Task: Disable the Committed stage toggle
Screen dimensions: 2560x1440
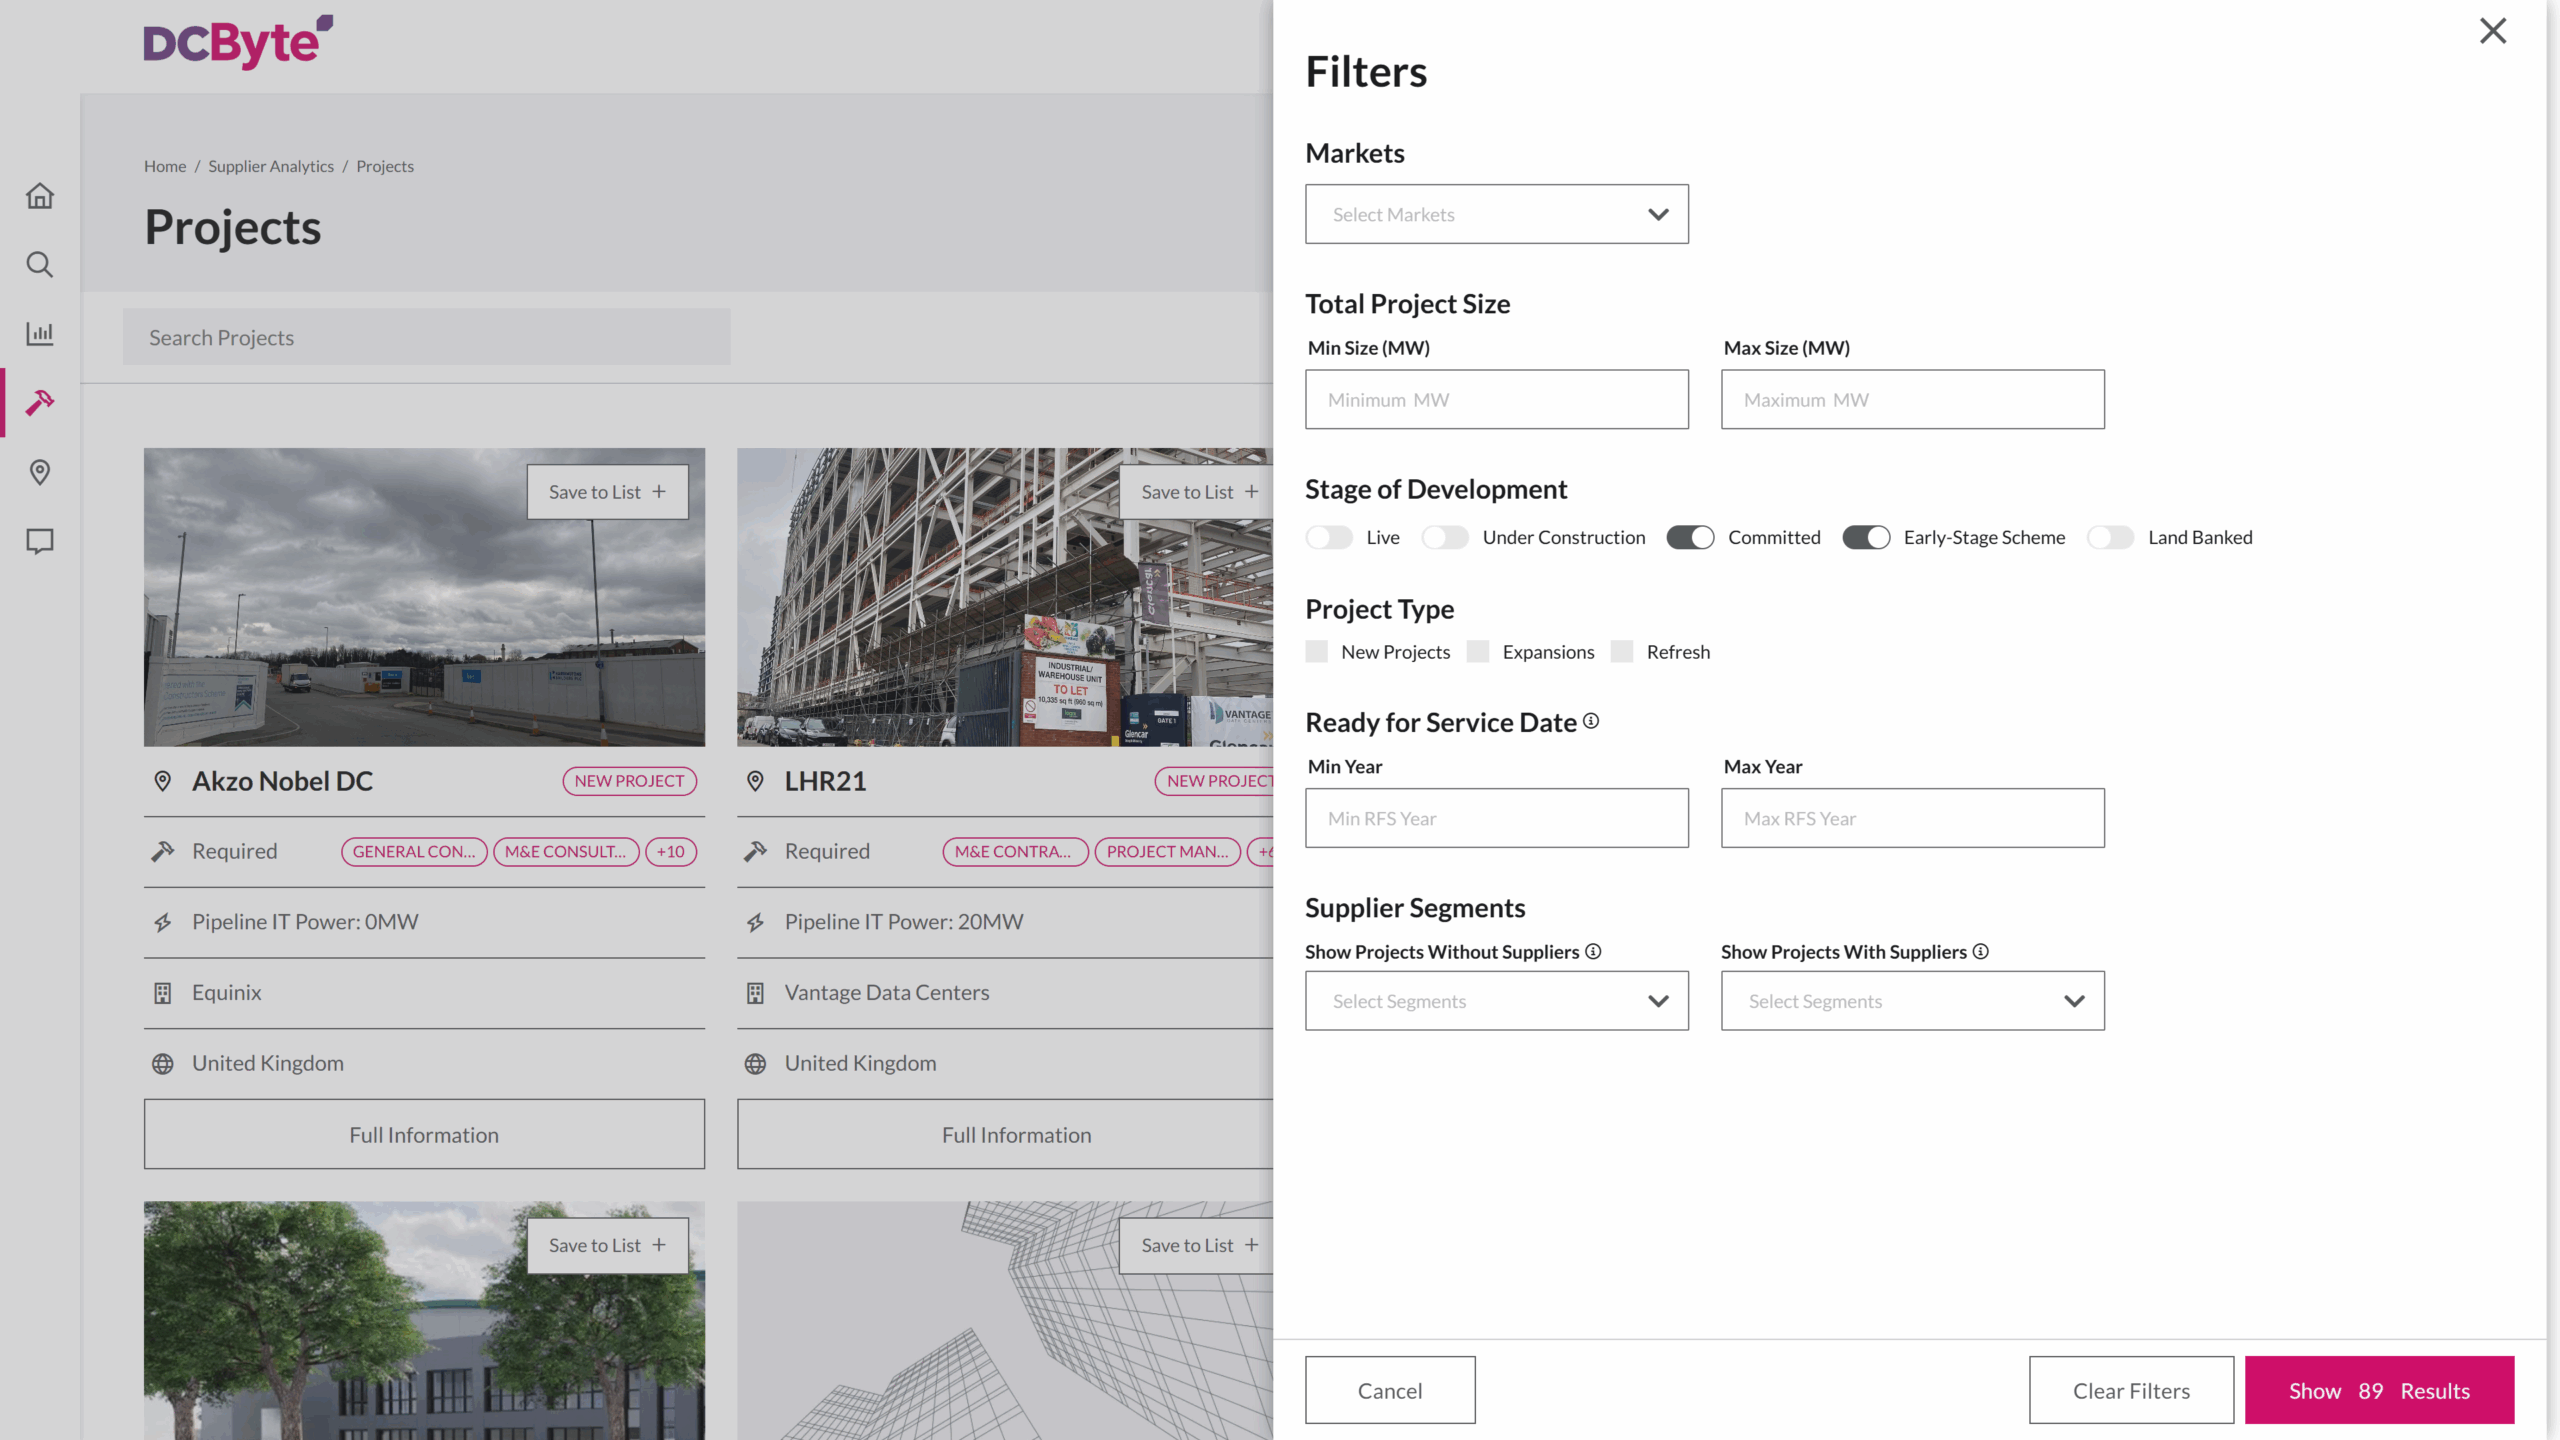Action: point(1689,537)
